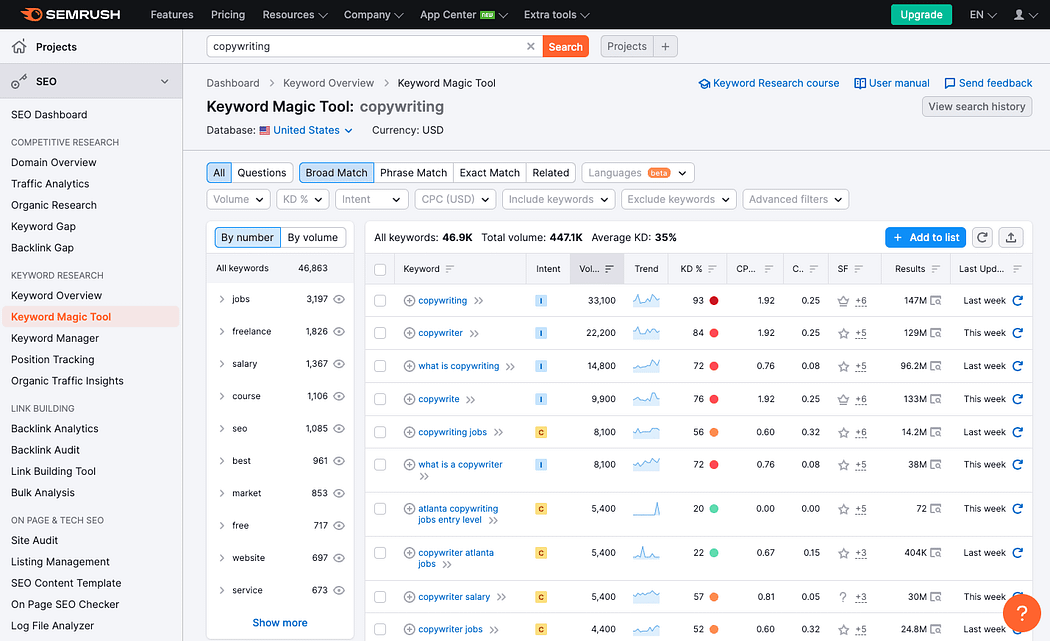Check the box for copywriter keyword row
Screen dimensions: 1050x641
point(380,333)
